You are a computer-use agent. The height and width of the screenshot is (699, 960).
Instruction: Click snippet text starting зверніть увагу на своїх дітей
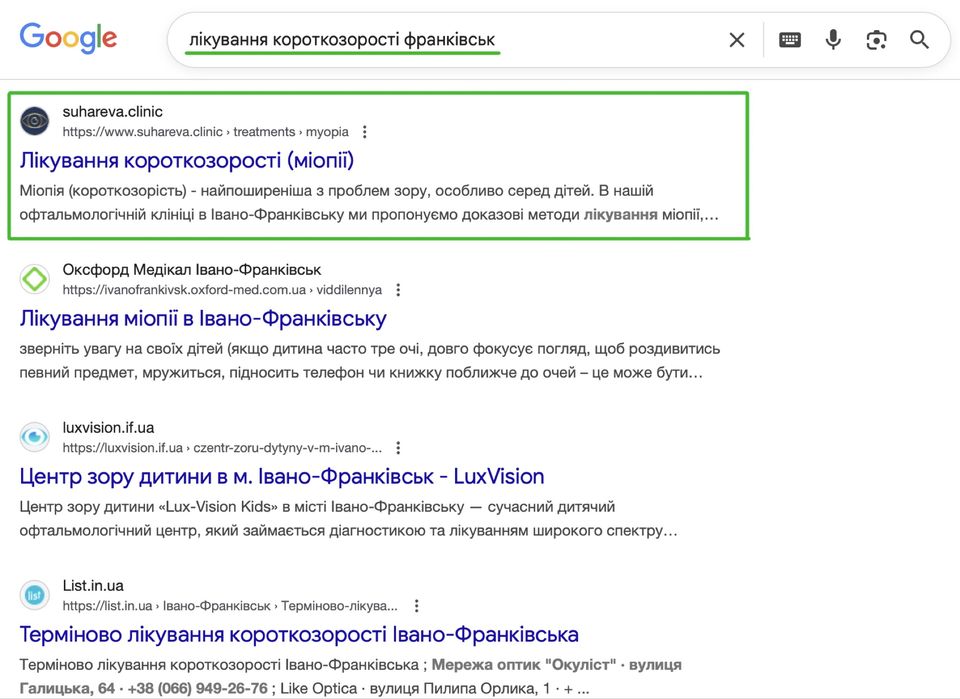pos(369,361)
